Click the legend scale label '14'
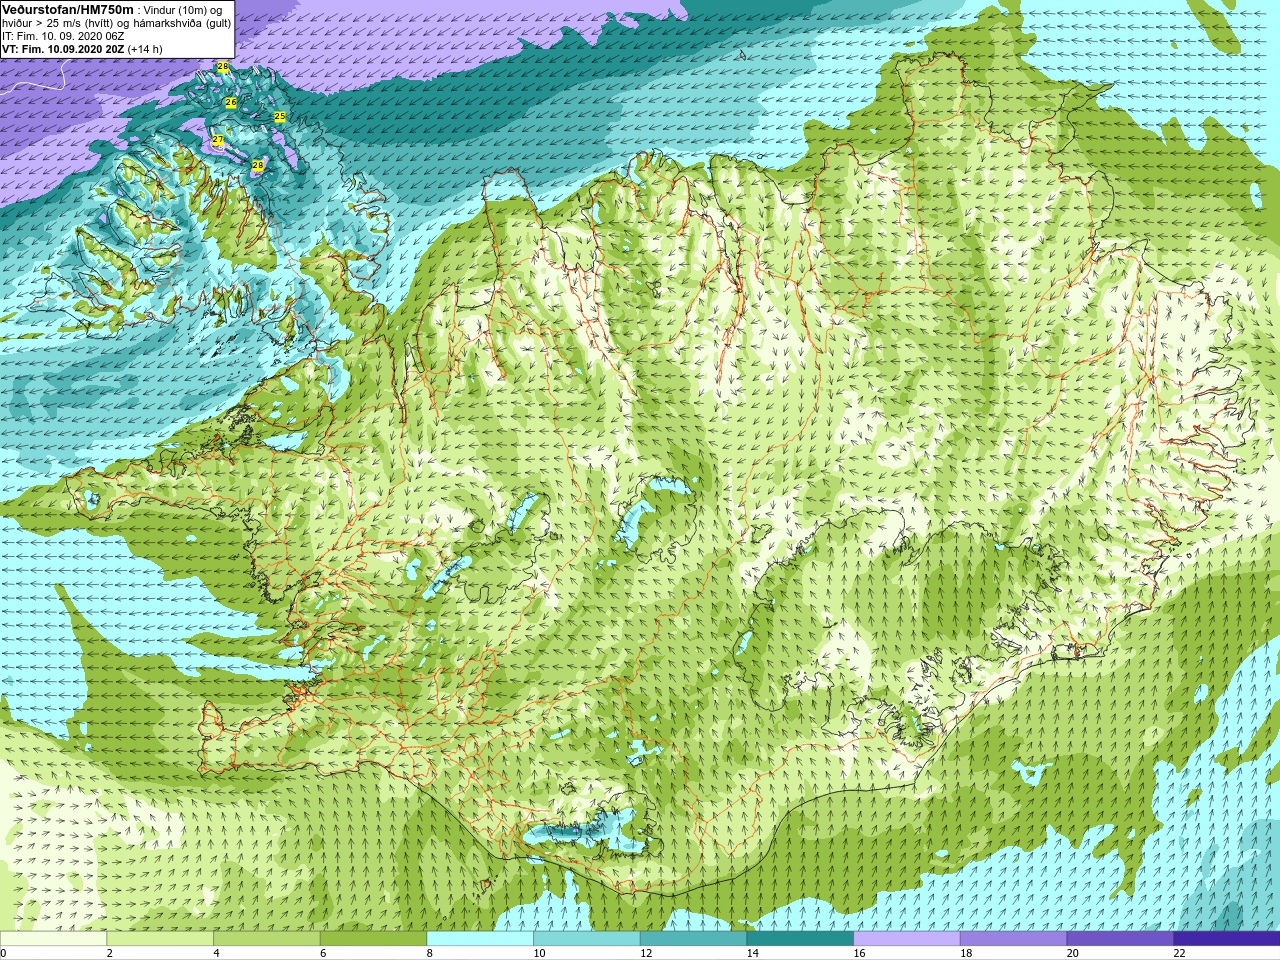This screenshot has height=960, width=1280. click(753, 953)
